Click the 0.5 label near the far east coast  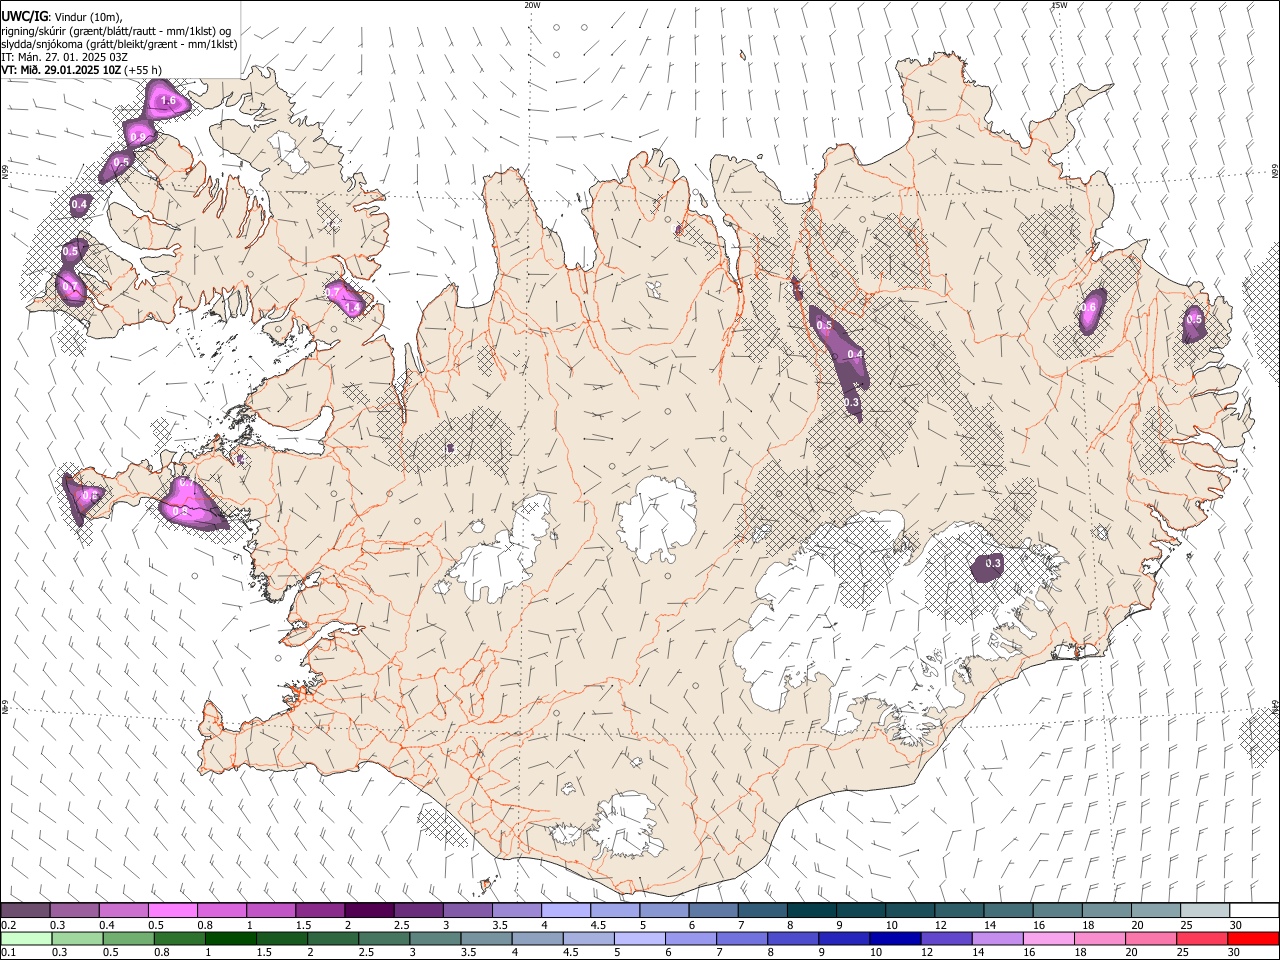[x=1194, y=320]
